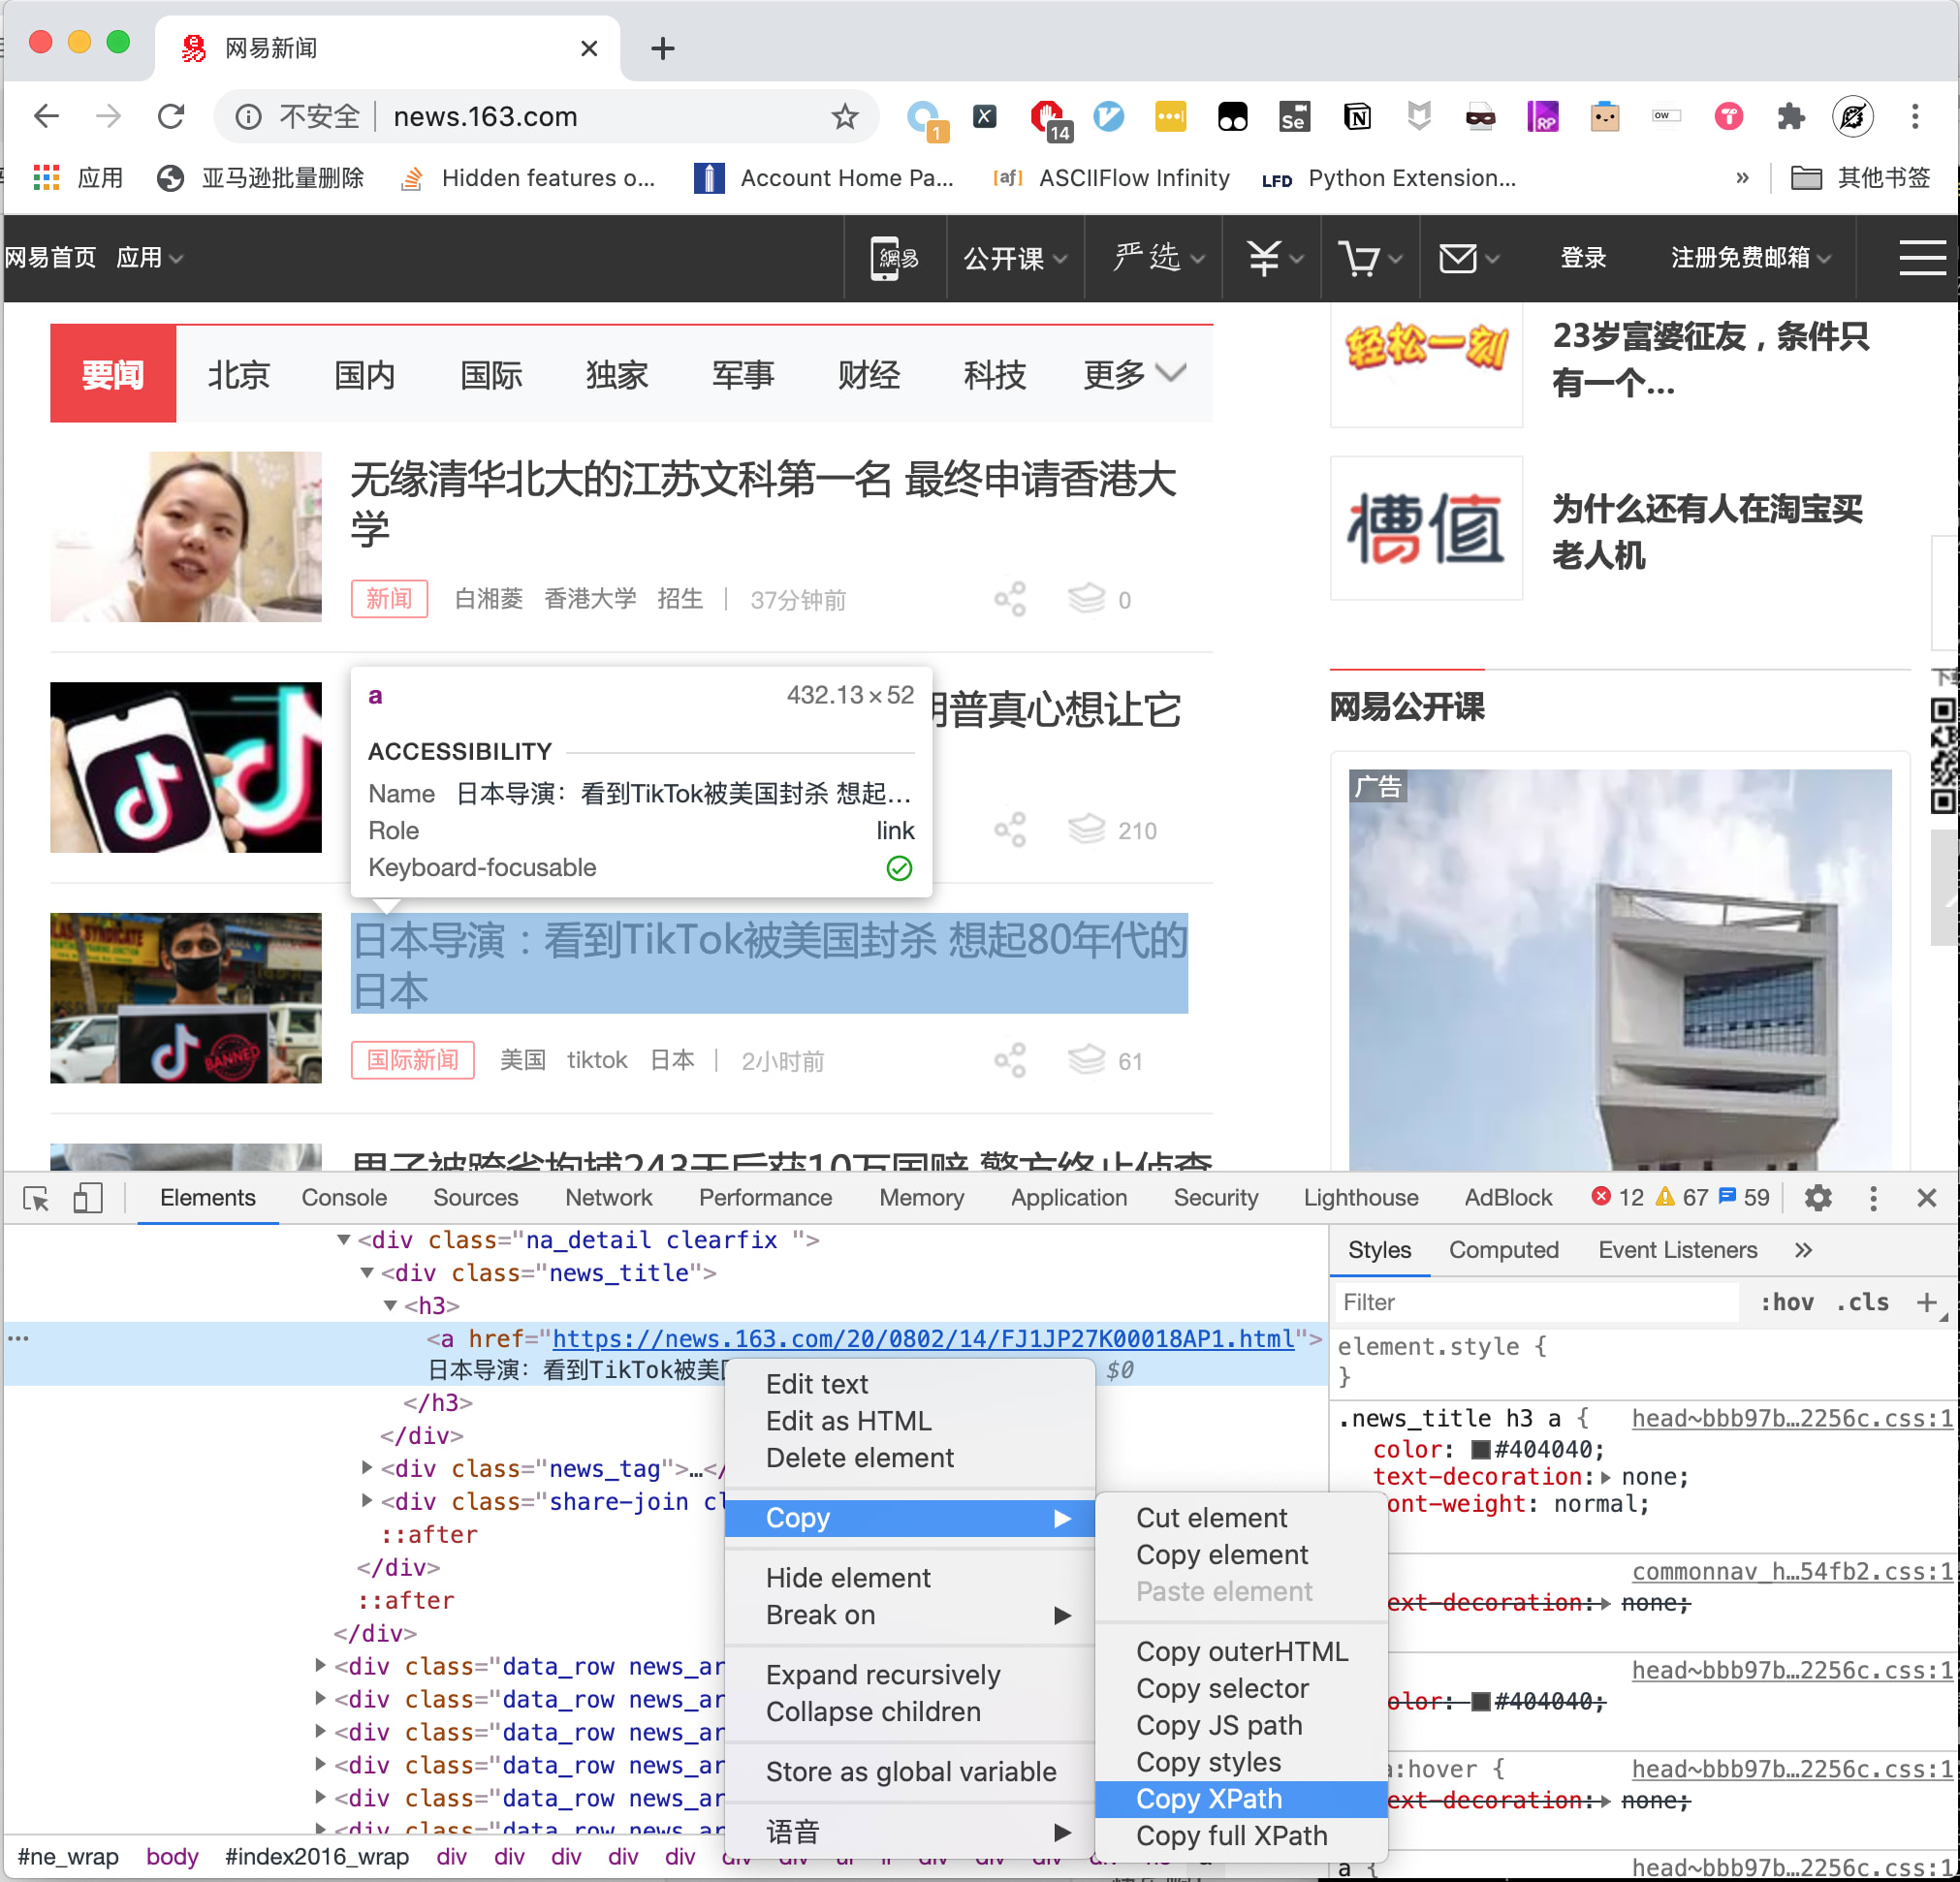Expand the news_tag div node

[x=367, y=1468]
